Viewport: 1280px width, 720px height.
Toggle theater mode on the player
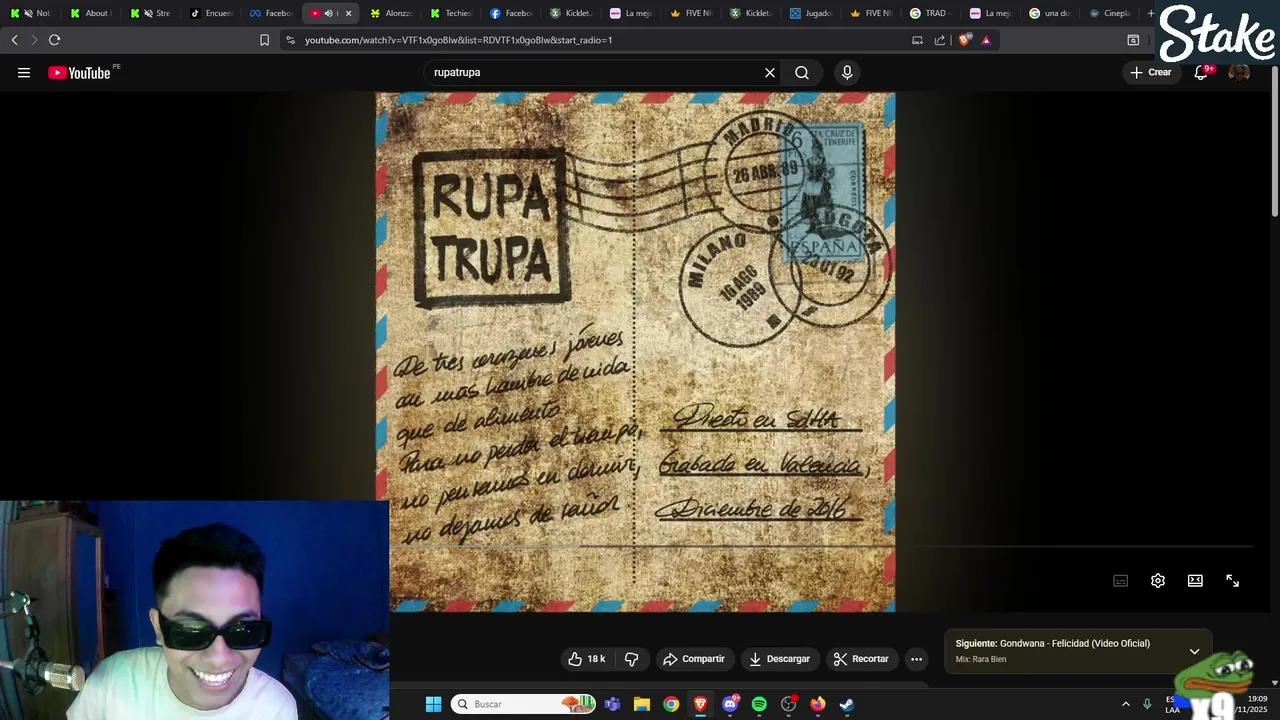(x=1195, y=581)
